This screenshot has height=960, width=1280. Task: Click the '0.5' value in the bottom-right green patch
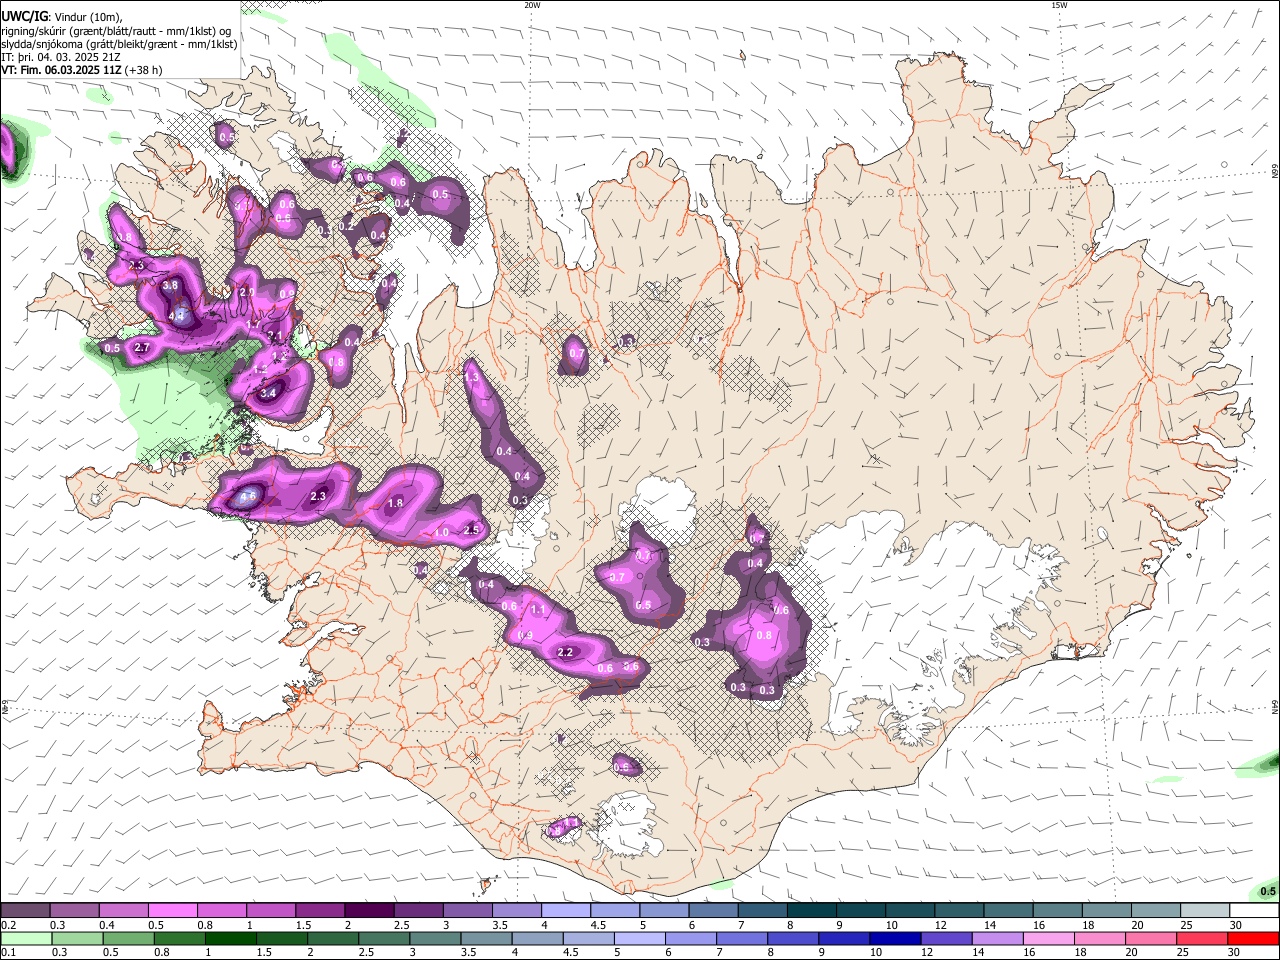(1268, 891)
